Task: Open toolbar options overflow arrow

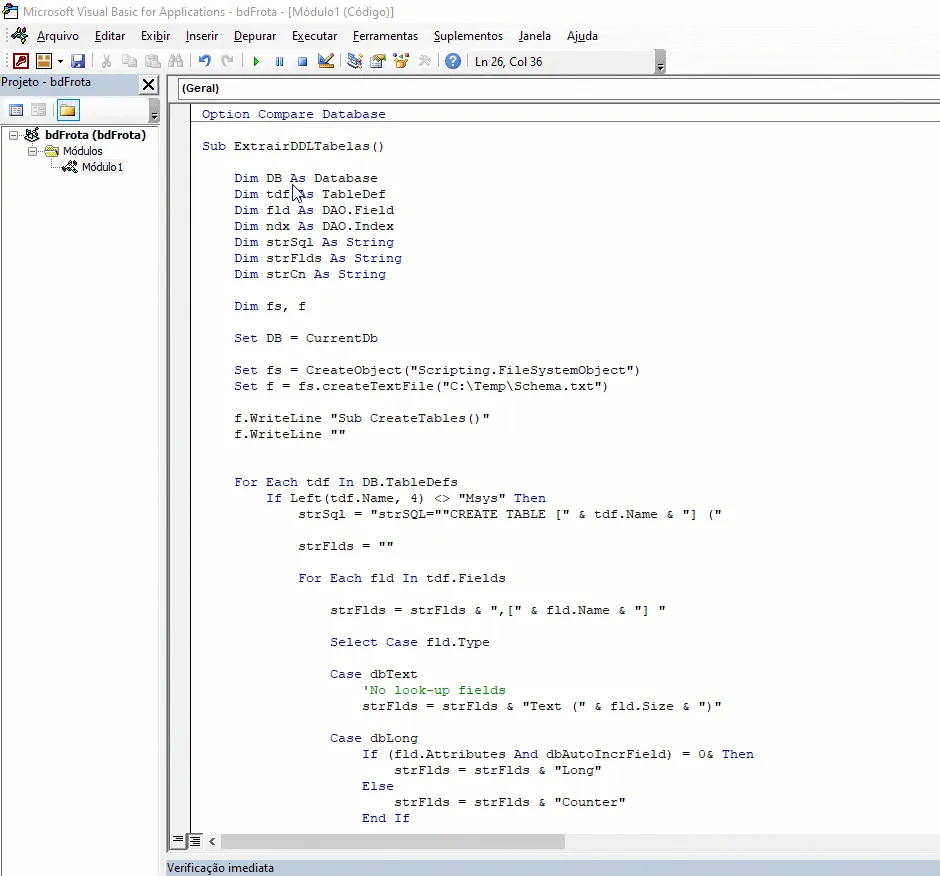Action: [660, 62]
